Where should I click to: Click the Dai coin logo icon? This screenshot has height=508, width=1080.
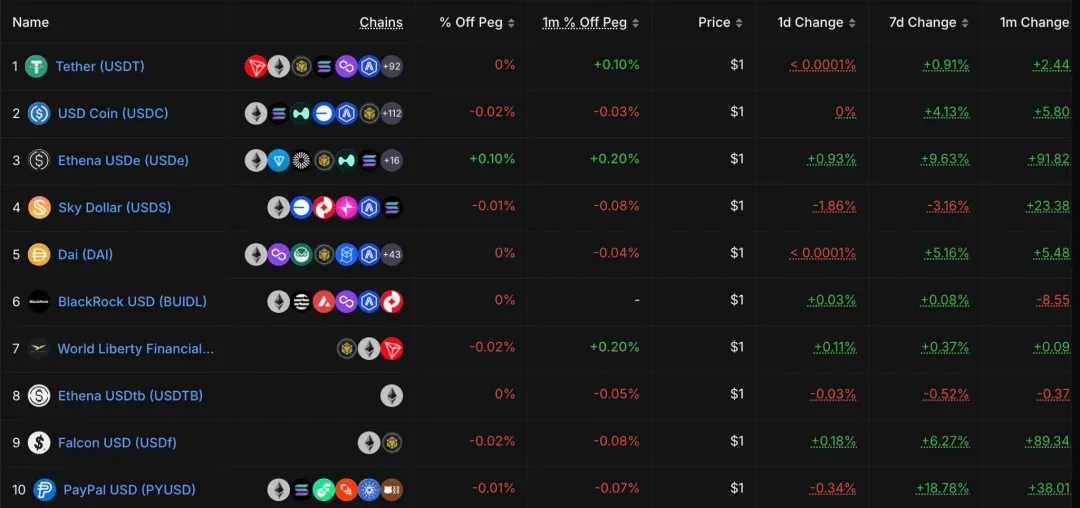[x=39, y=255]
